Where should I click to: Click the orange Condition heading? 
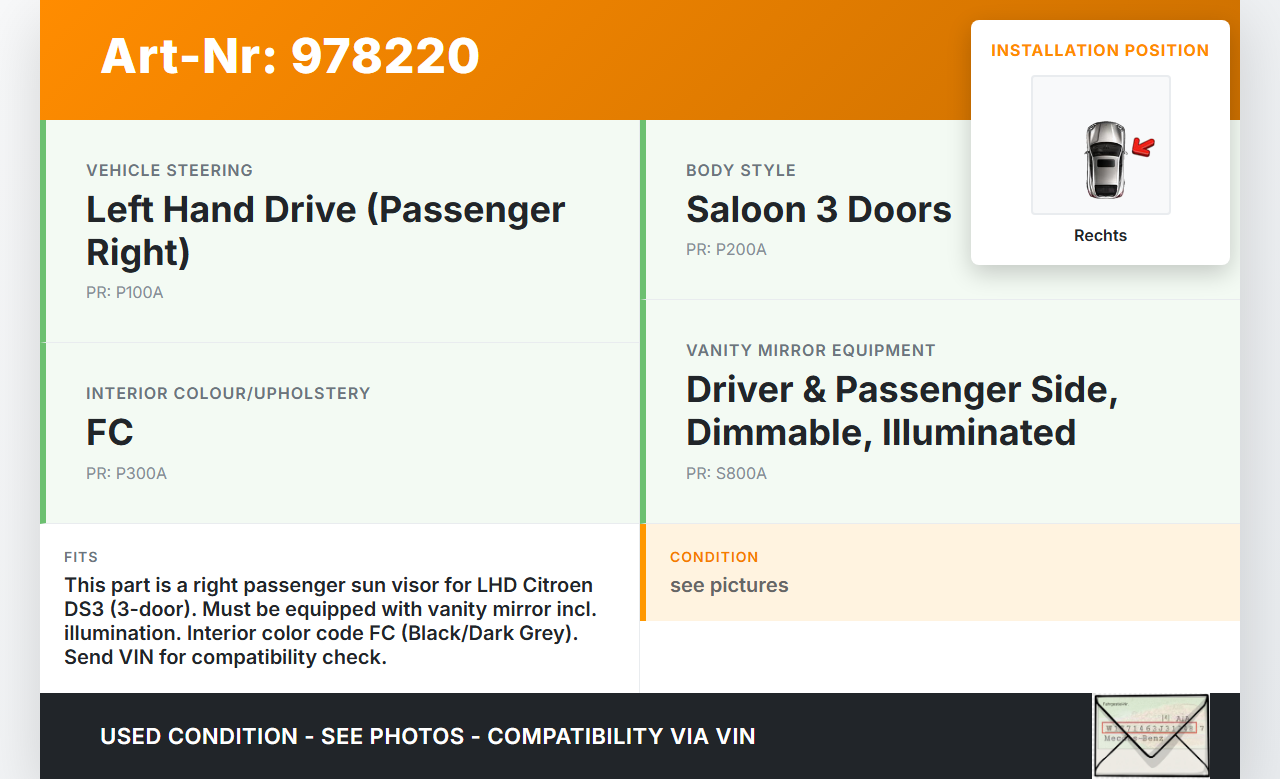coord(714,557)
